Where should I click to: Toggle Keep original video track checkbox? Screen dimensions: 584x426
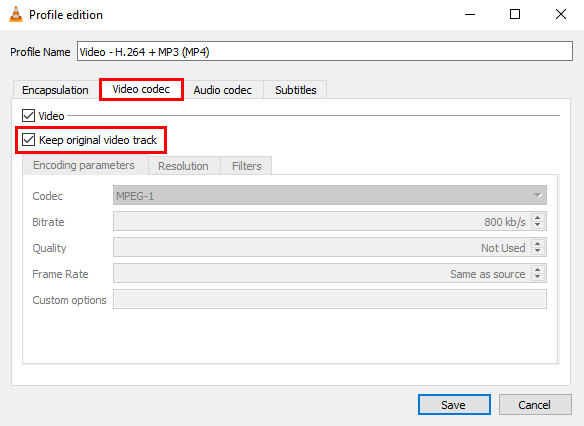click(x=29, y=140)
